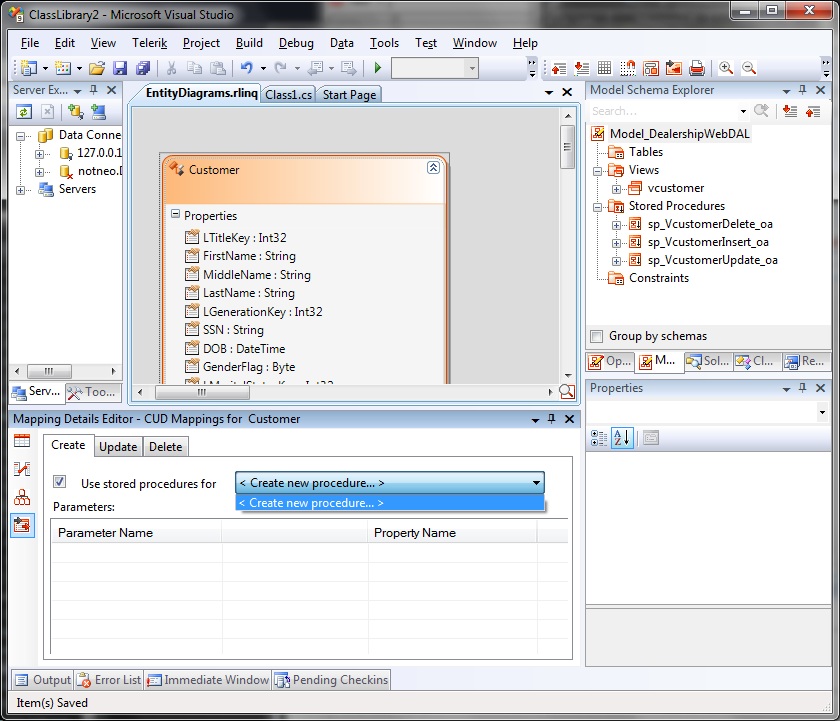This screenshot has height=721, width=840.
Task: Click the designer horizontal scrollbar thumb
Action: [202, 392]
